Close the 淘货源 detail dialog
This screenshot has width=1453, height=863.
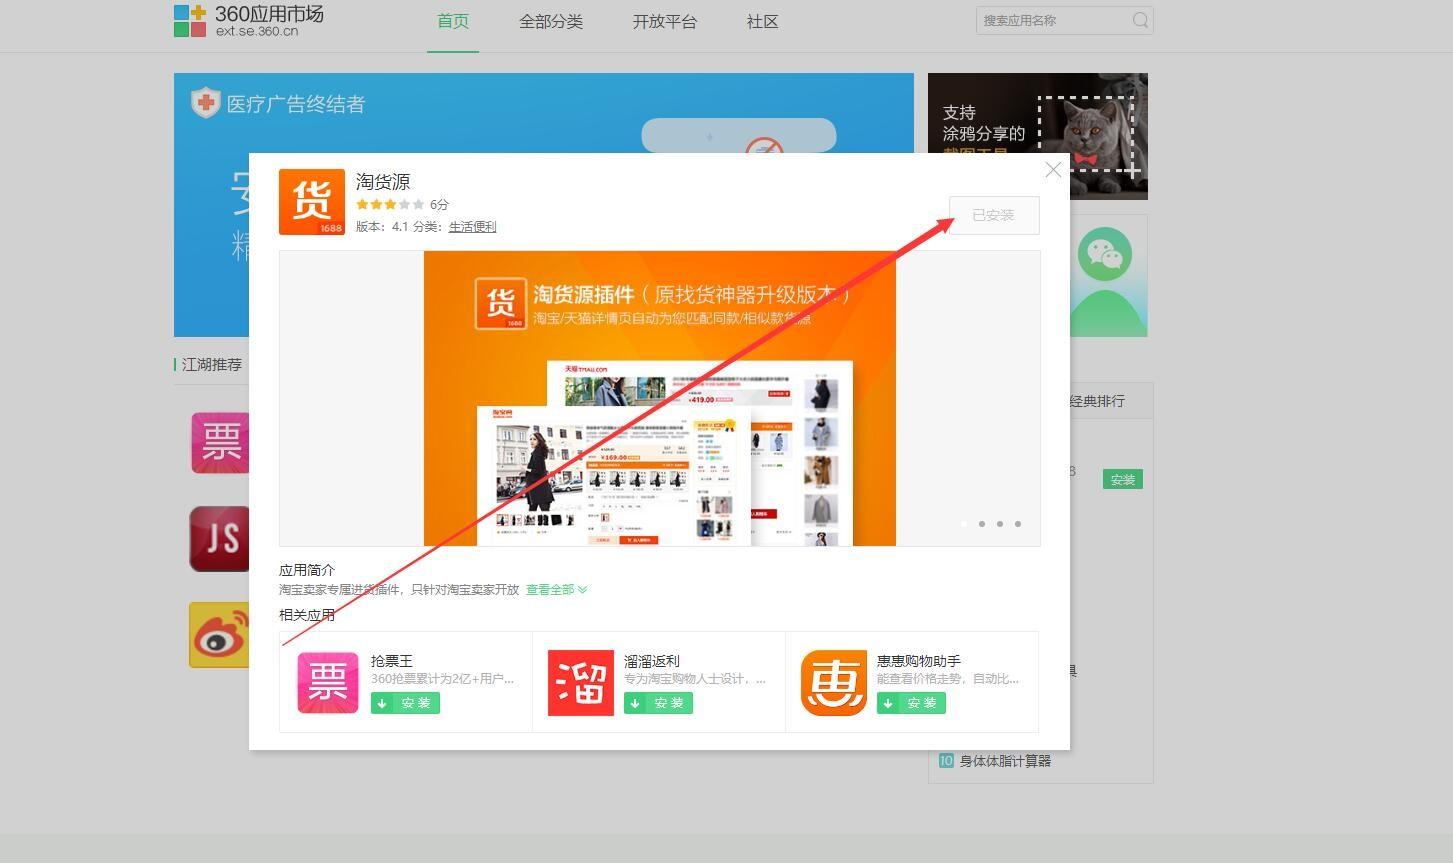tap(1053, 170)
